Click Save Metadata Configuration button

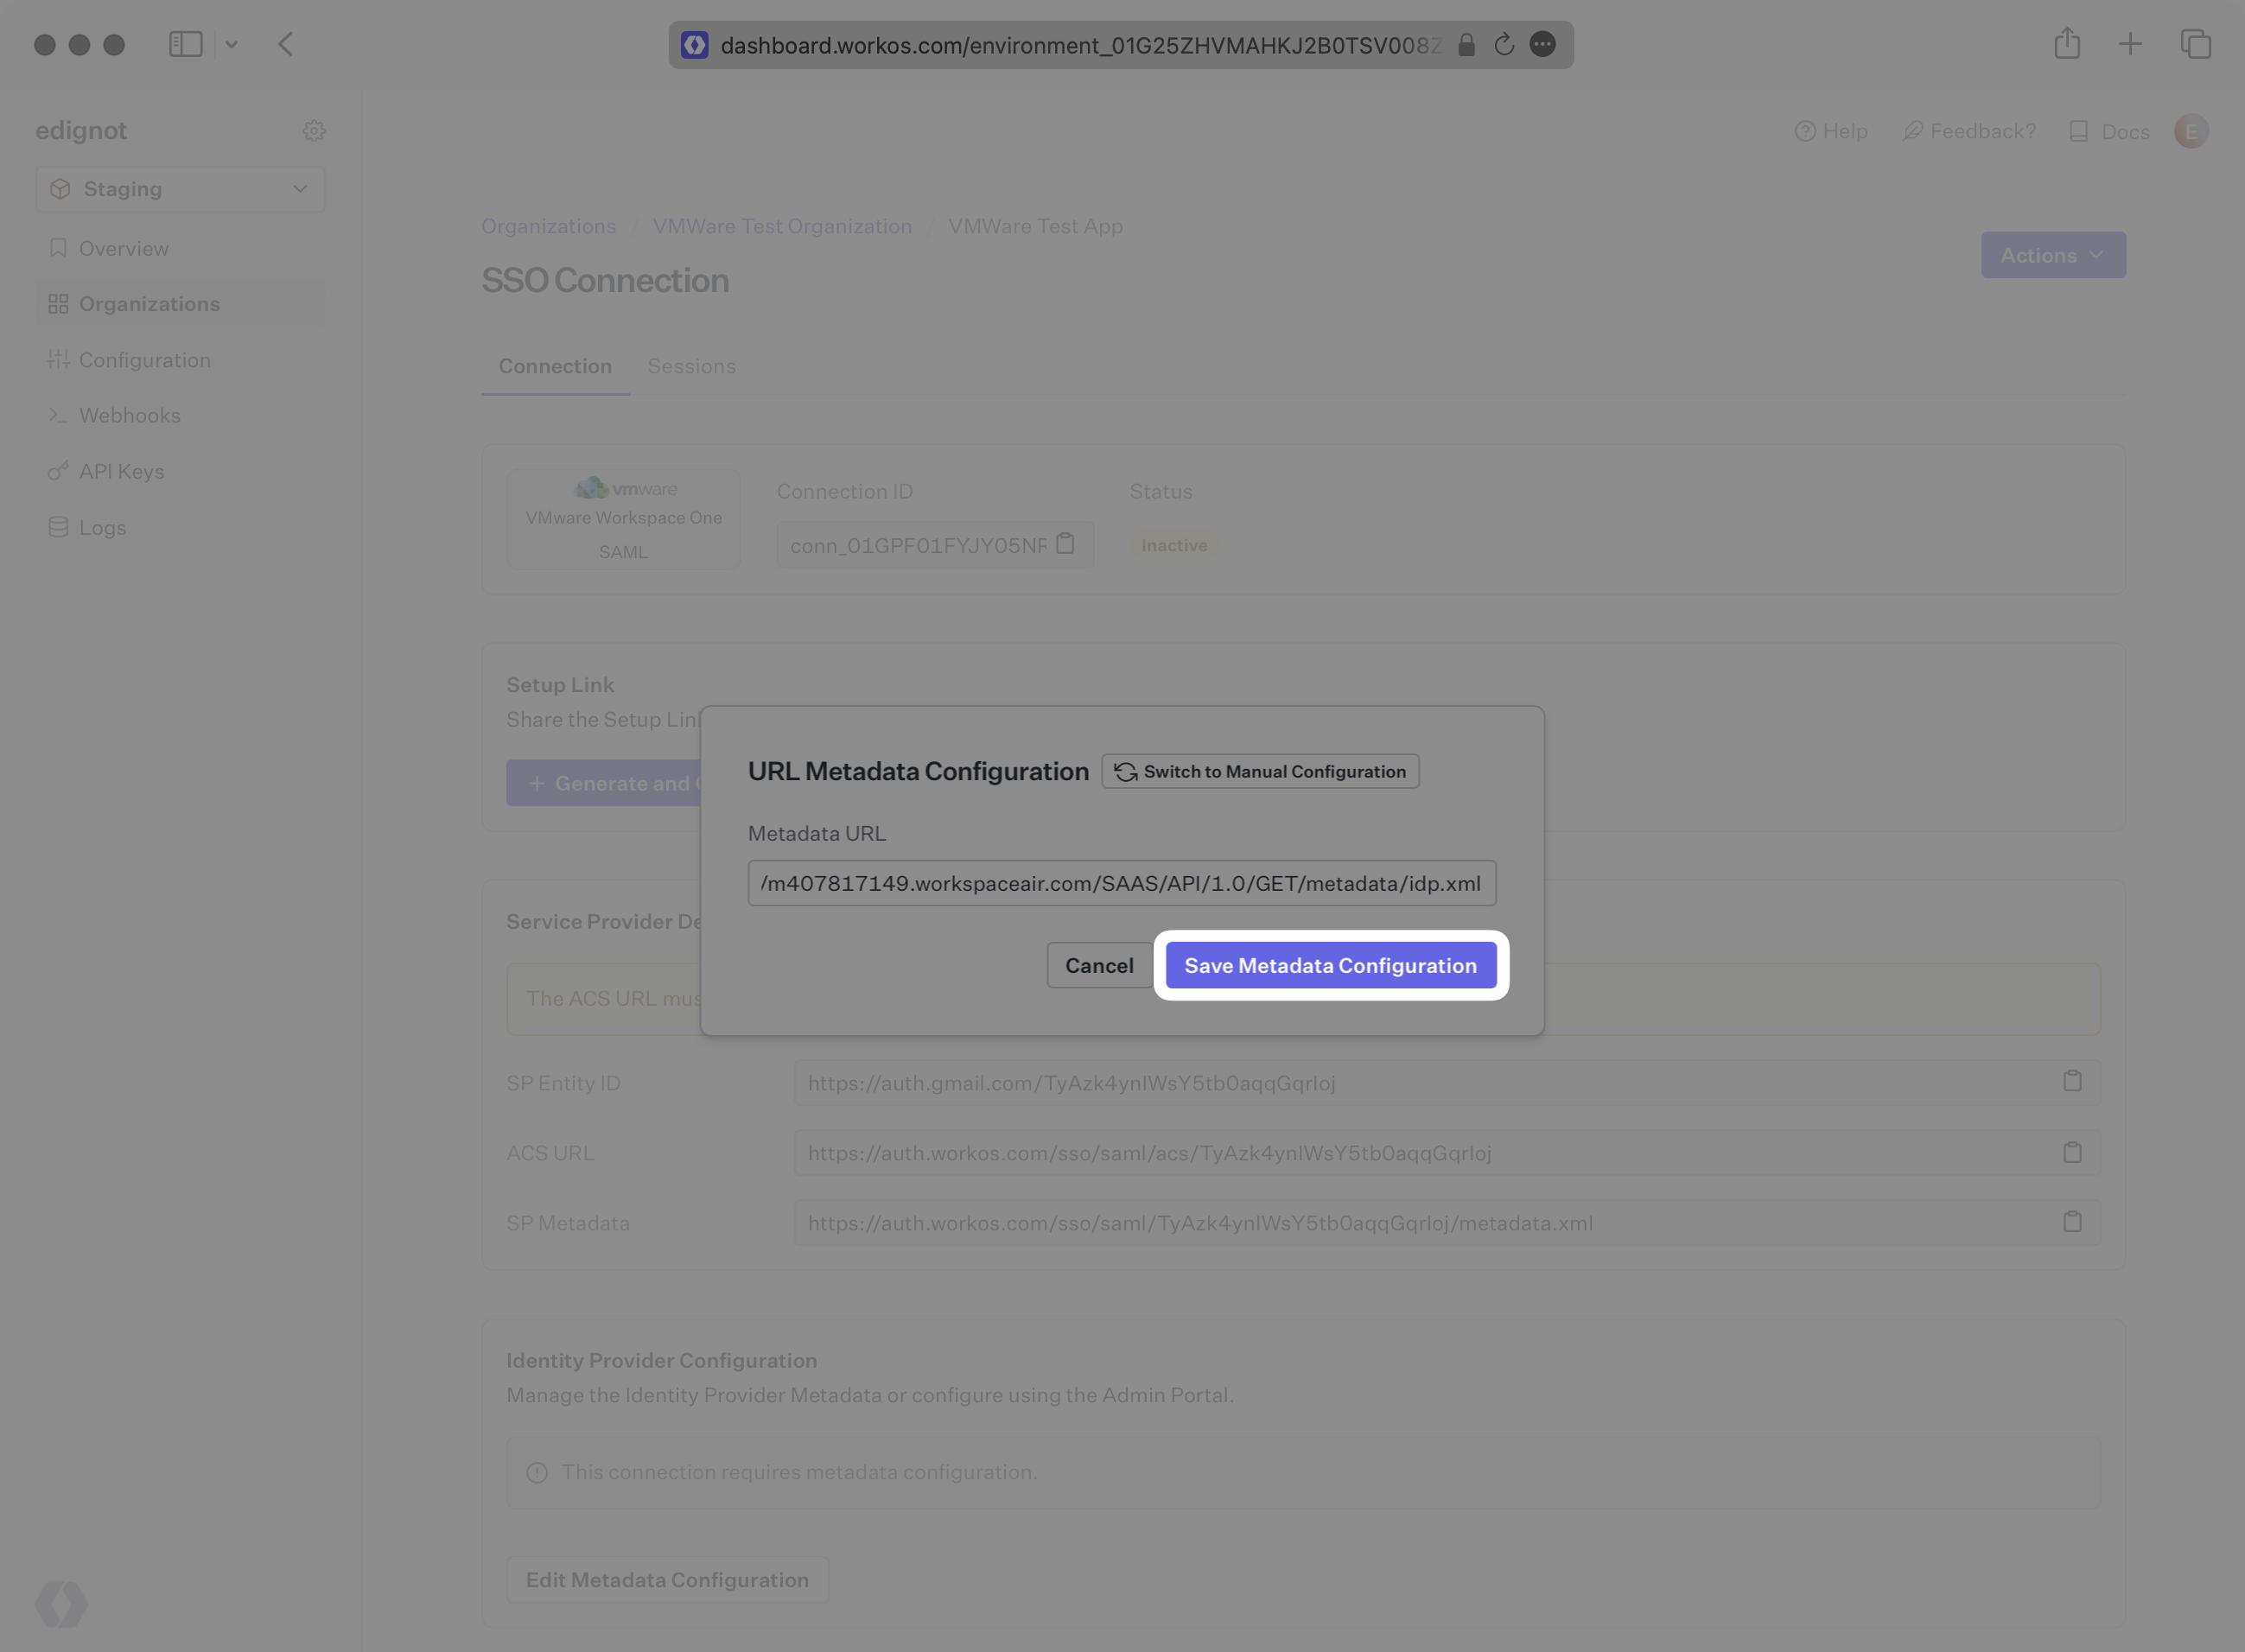point(1330,965)
